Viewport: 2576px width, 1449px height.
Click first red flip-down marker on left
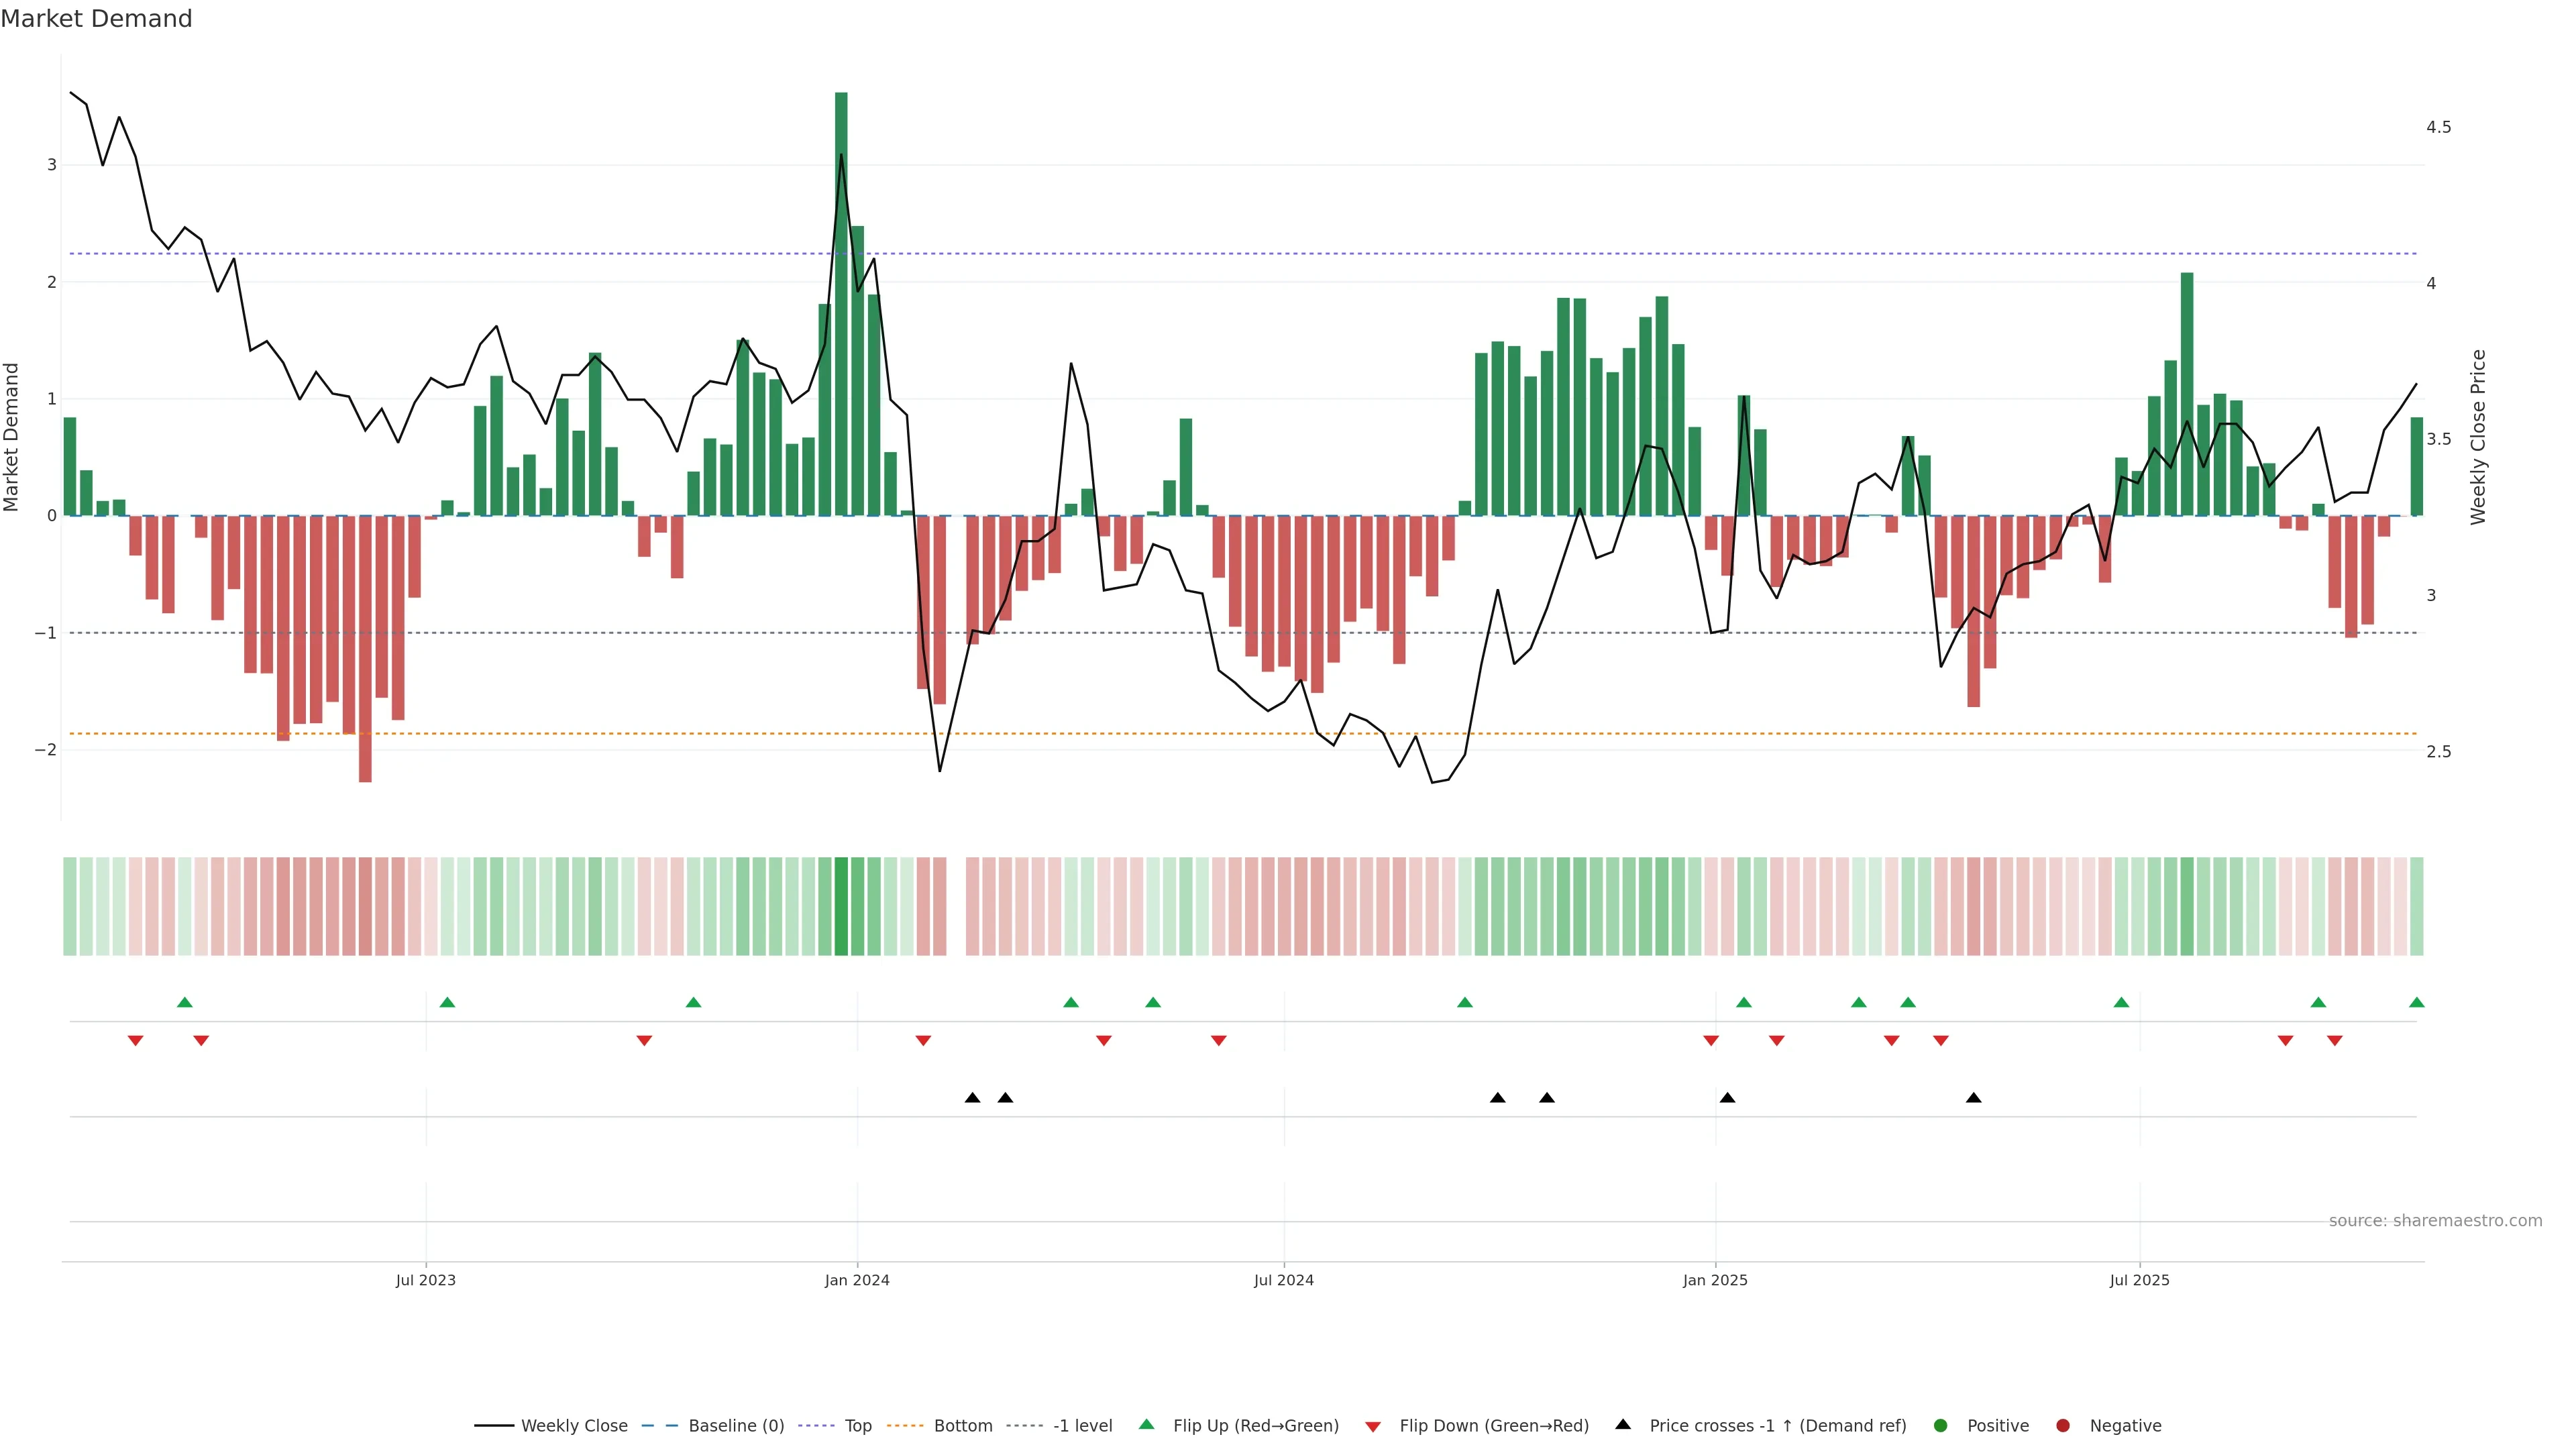tap(135, 1041)
